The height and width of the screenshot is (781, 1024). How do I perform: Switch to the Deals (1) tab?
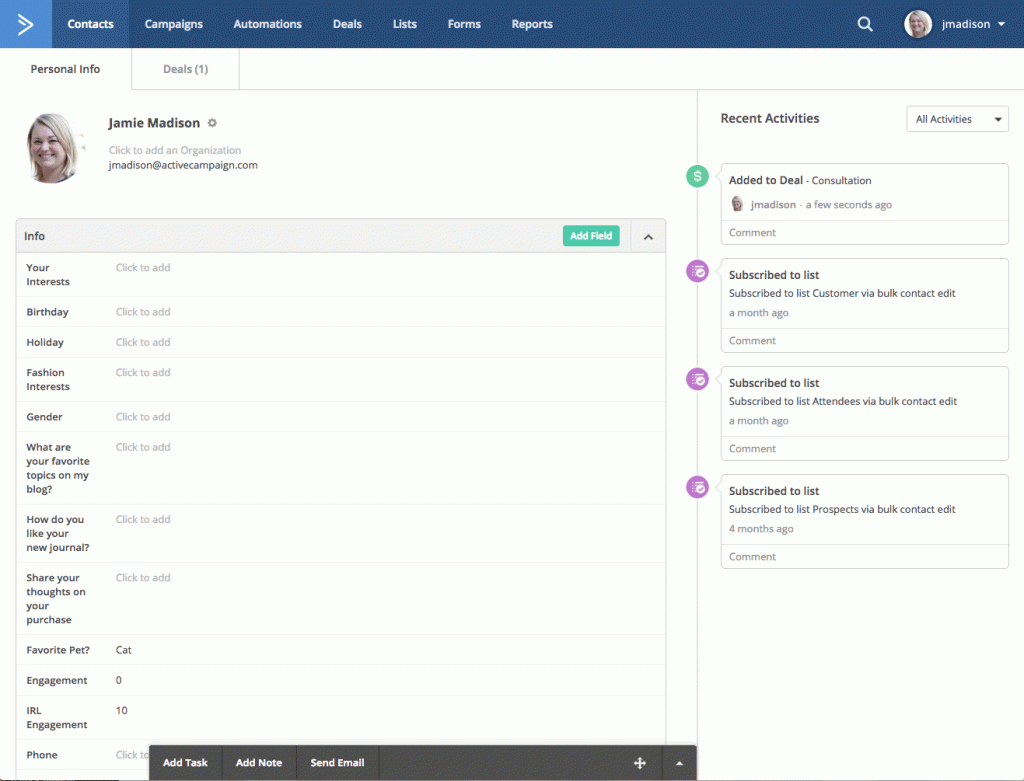pos(185,69)
